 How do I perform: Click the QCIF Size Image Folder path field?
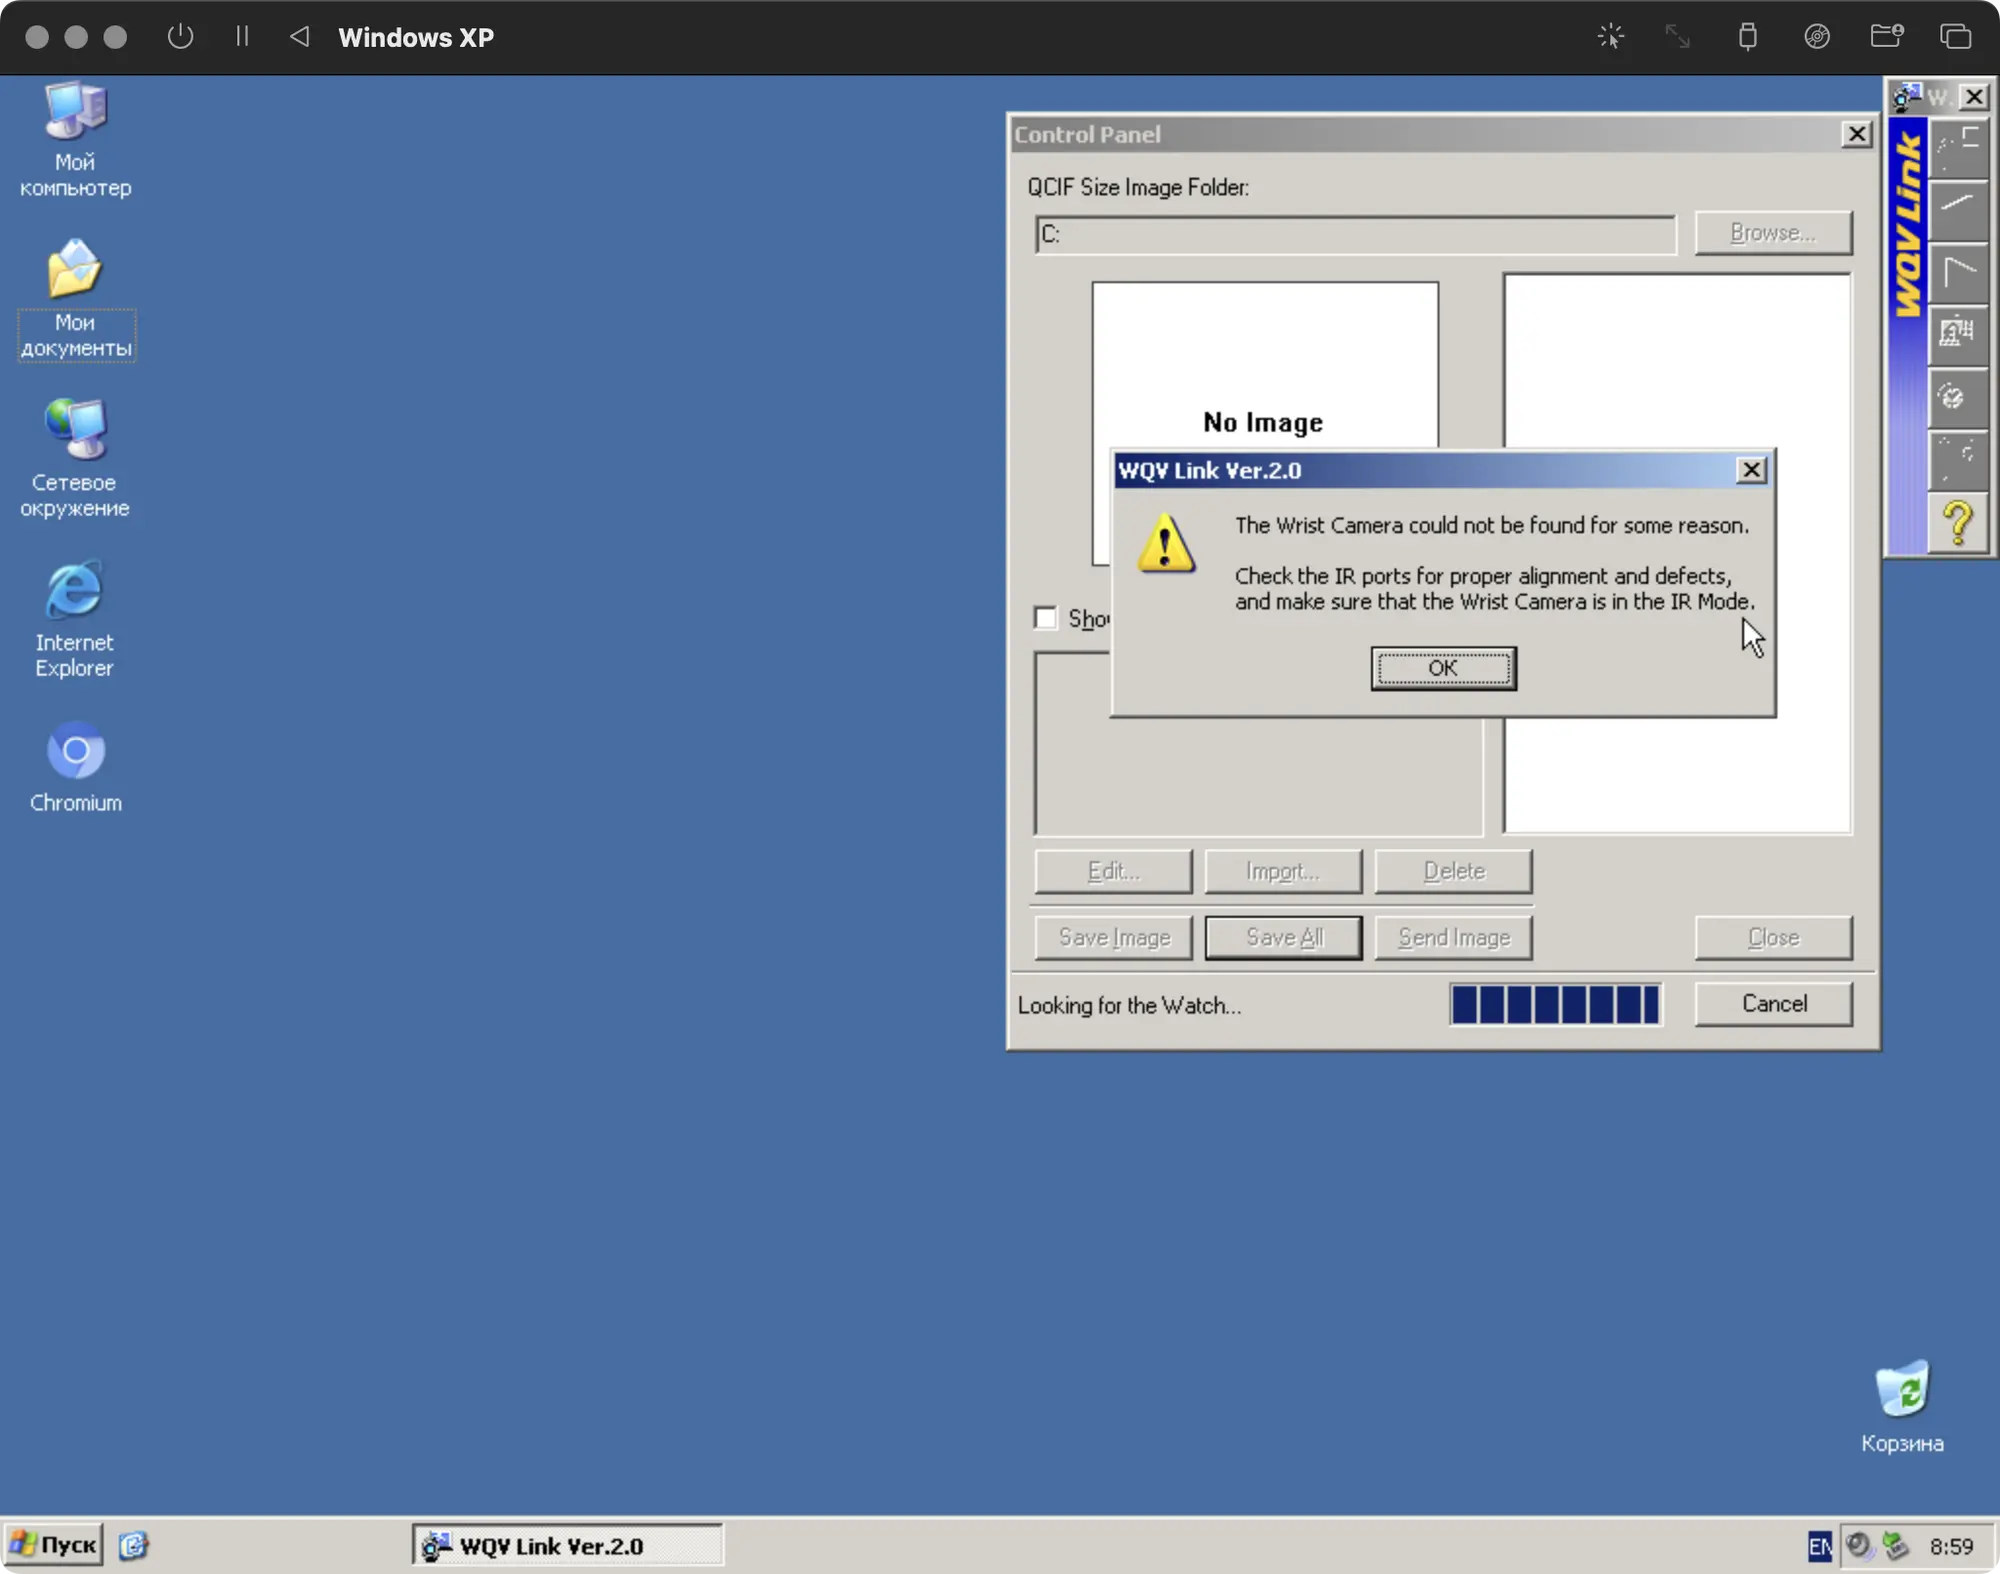pos(1356,234)
